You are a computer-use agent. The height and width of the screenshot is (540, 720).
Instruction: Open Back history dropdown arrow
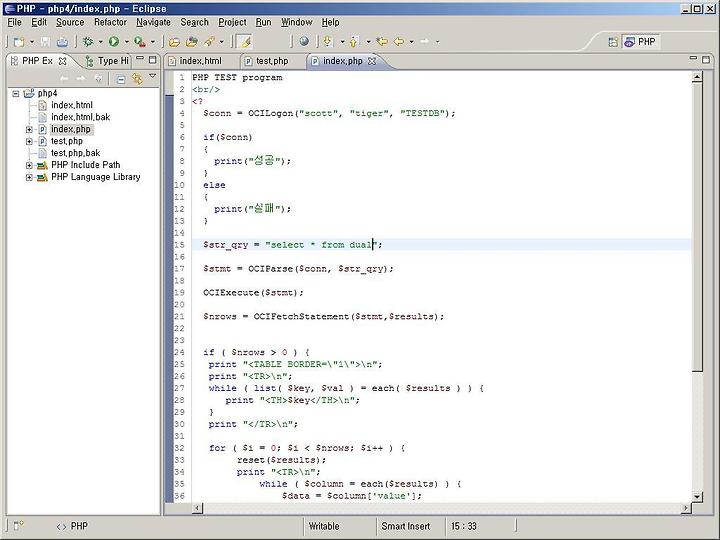(412, 42)
